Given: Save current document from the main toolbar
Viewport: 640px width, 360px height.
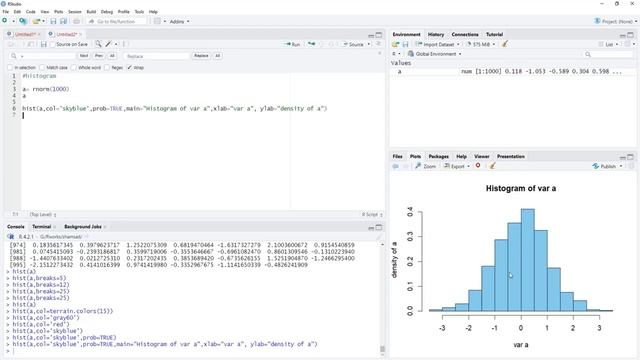Looking at the screenshot, I should pyautogui.click(x=53, y=21).
